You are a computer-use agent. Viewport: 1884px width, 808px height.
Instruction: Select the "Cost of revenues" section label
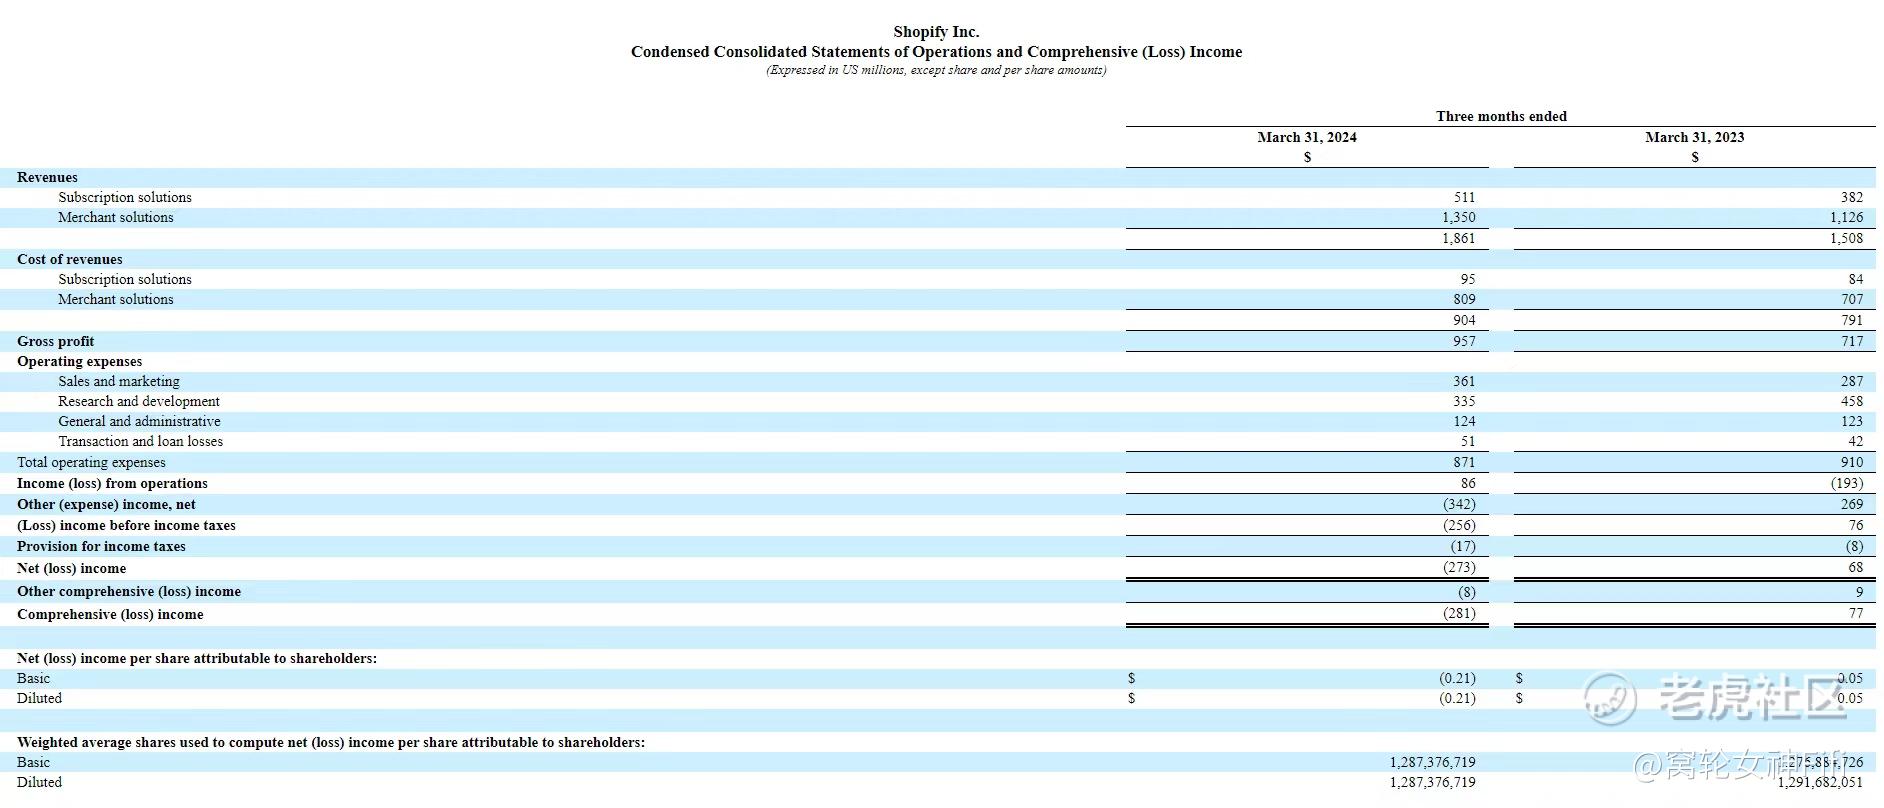(x=70, y=259)
